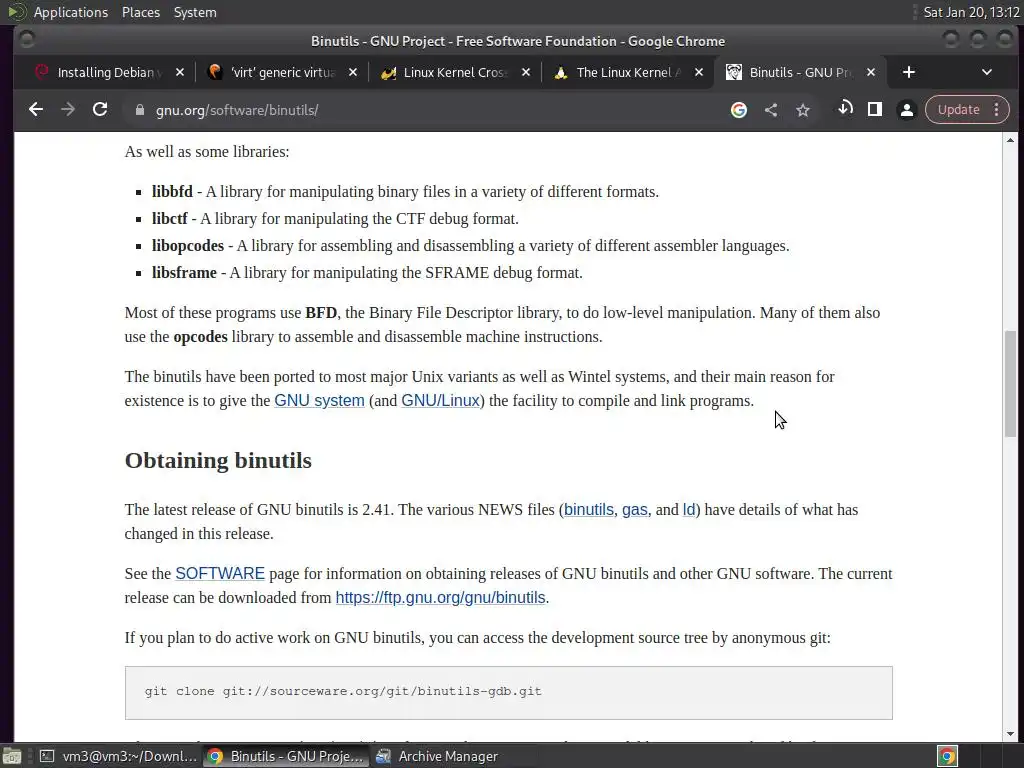Click the 'libopcodes' list entry
The height and width of the screenshot is (768, 1024).
pos(470,246)
